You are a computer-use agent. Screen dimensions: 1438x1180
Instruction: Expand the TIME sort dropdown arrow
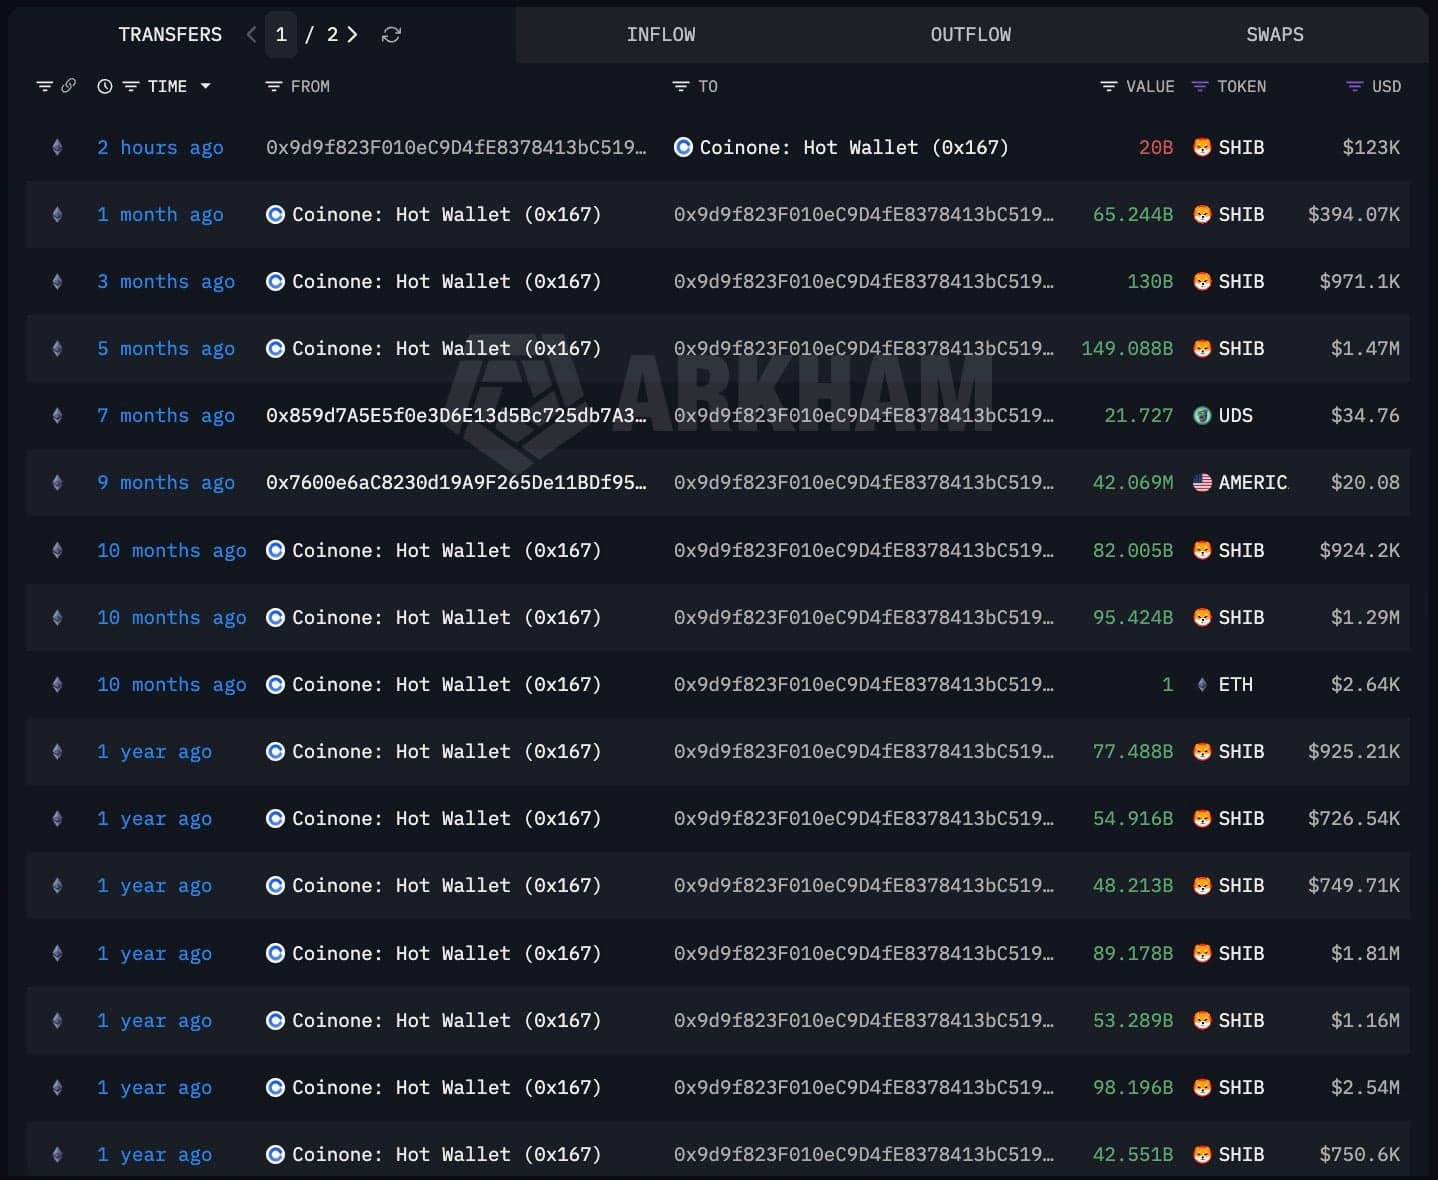(206, 87)
